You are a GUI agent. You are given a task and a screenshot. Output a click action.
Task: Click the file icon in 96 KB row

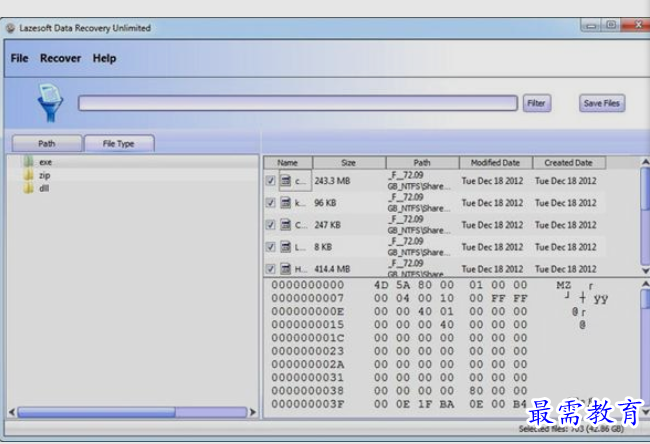click(x=286, y=202)
